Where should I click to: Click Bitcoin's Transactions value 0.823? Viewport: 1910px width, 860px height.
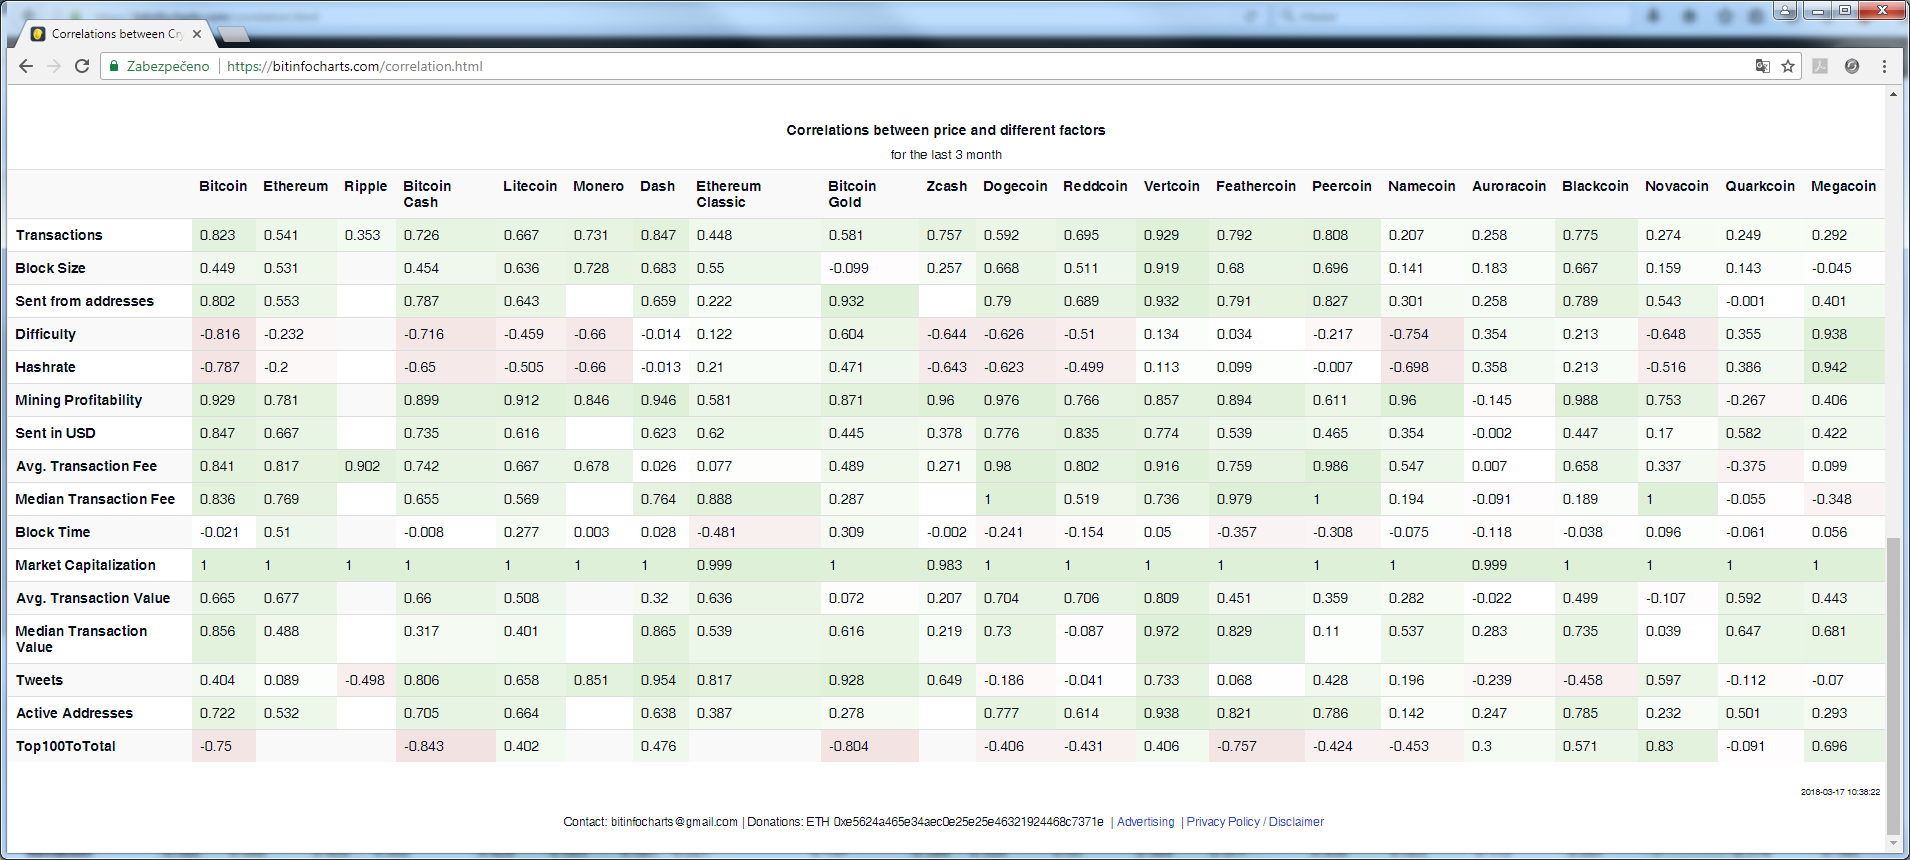coord(217,235)
